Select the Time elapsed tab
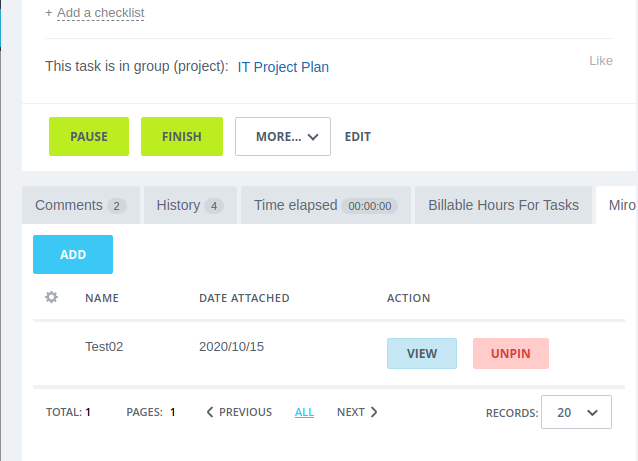638x461 pixels. (326, 205)
